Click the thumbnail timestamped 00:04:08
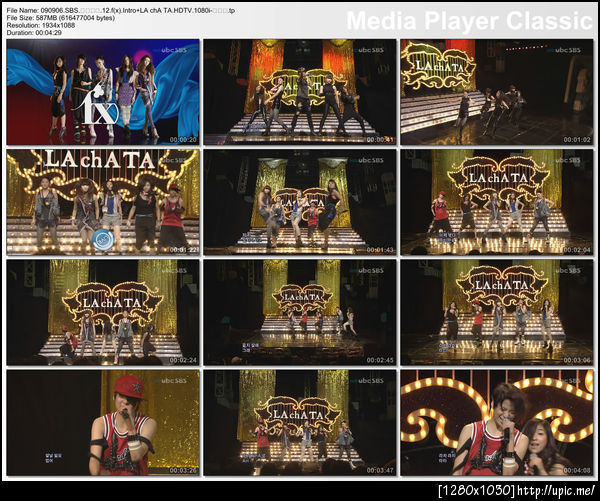 (497, 423)
